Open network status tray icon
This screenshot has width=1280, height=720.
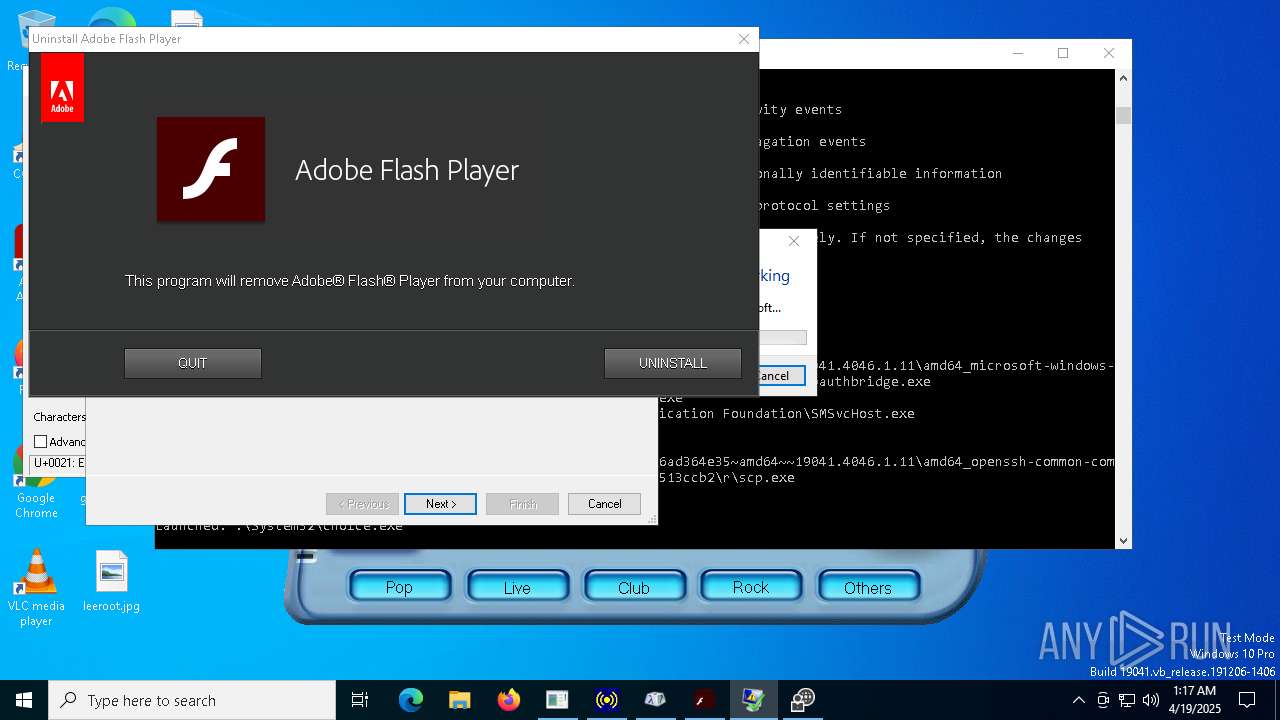tap(1127, 700)
